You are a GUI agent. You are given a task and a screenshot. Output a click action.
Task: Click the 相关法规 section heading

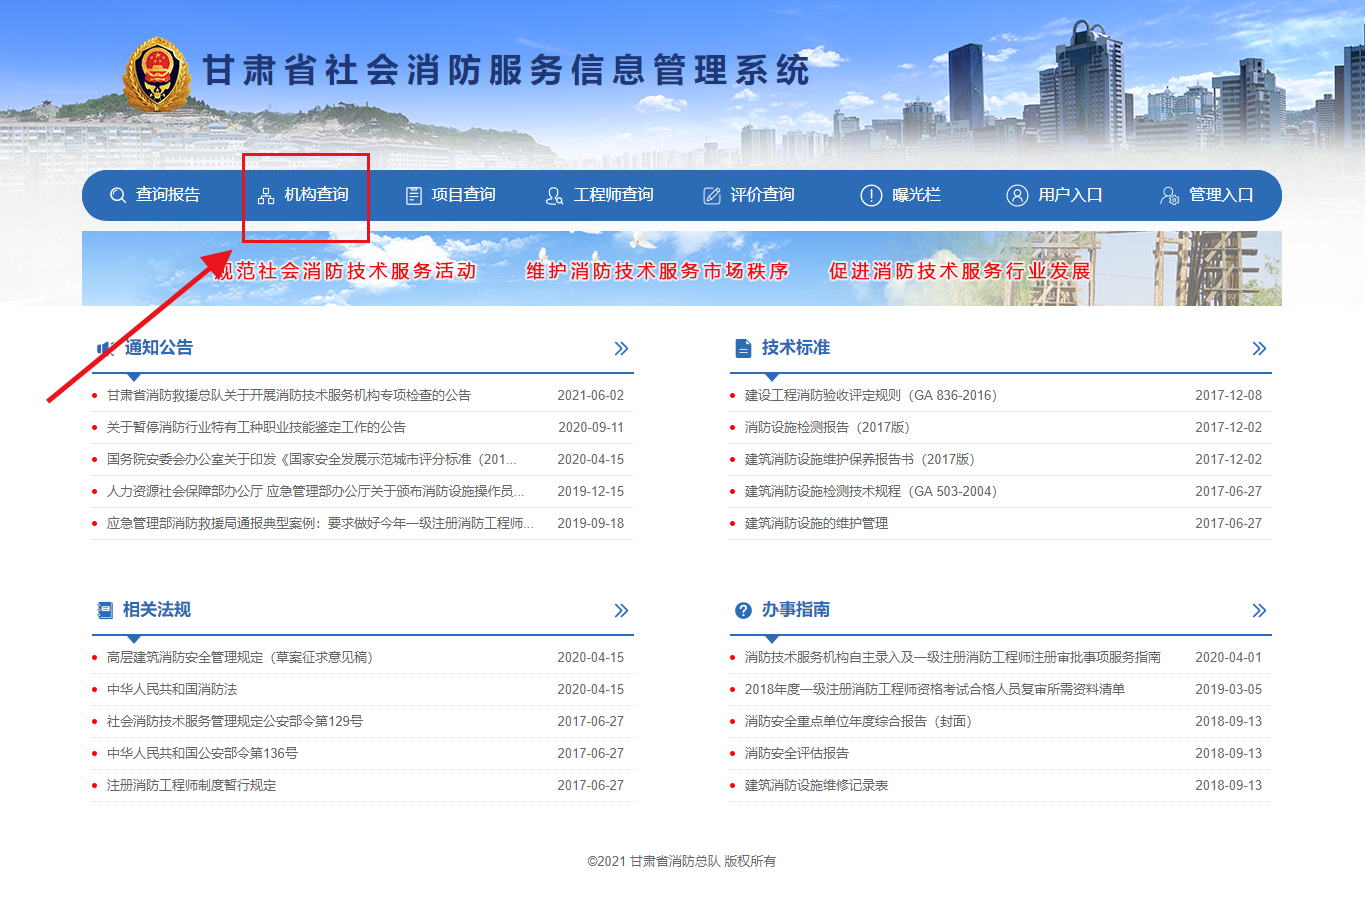click(157, 610)
